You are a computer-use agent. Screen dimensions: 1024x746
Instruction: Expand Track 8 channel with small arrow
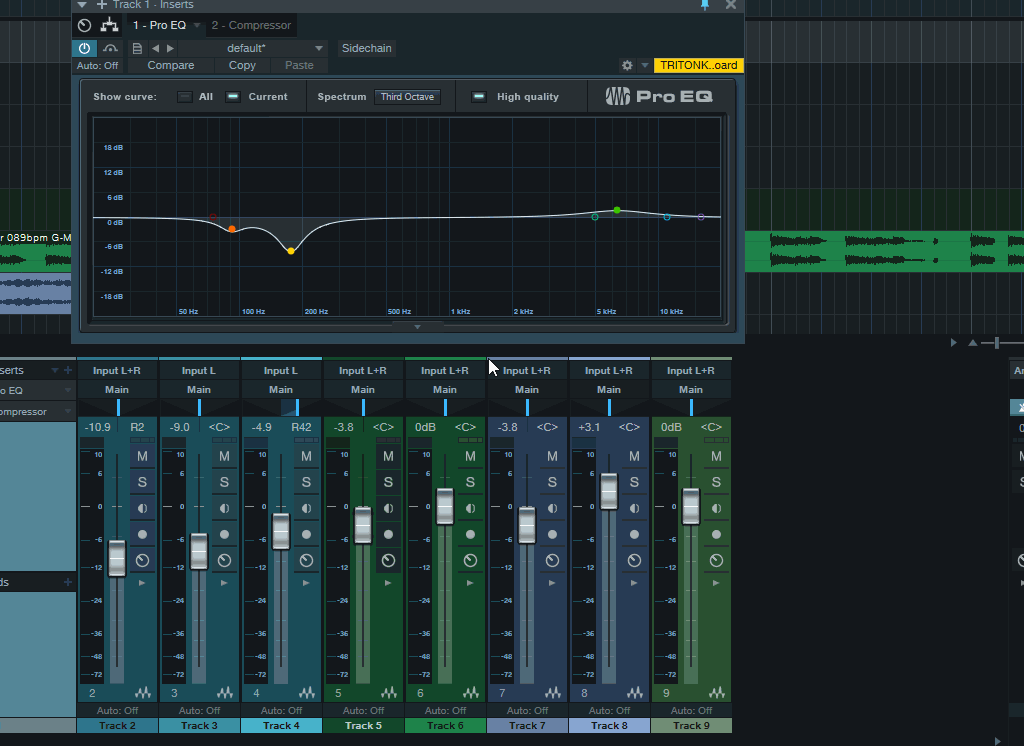pyautogui.click(x=634, y=583)
